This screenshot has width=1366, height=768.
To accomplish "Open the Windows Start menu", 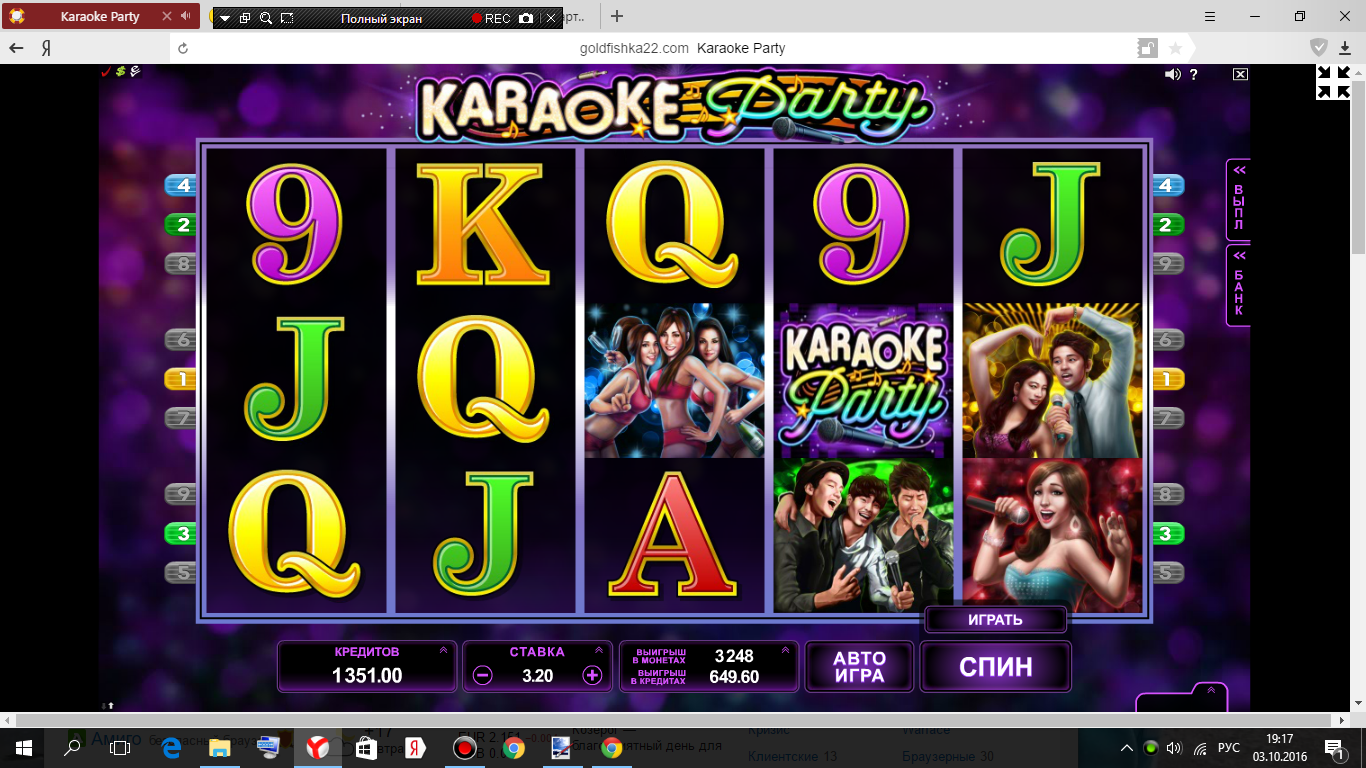I will pyautogui.click(x=23, y=748).
